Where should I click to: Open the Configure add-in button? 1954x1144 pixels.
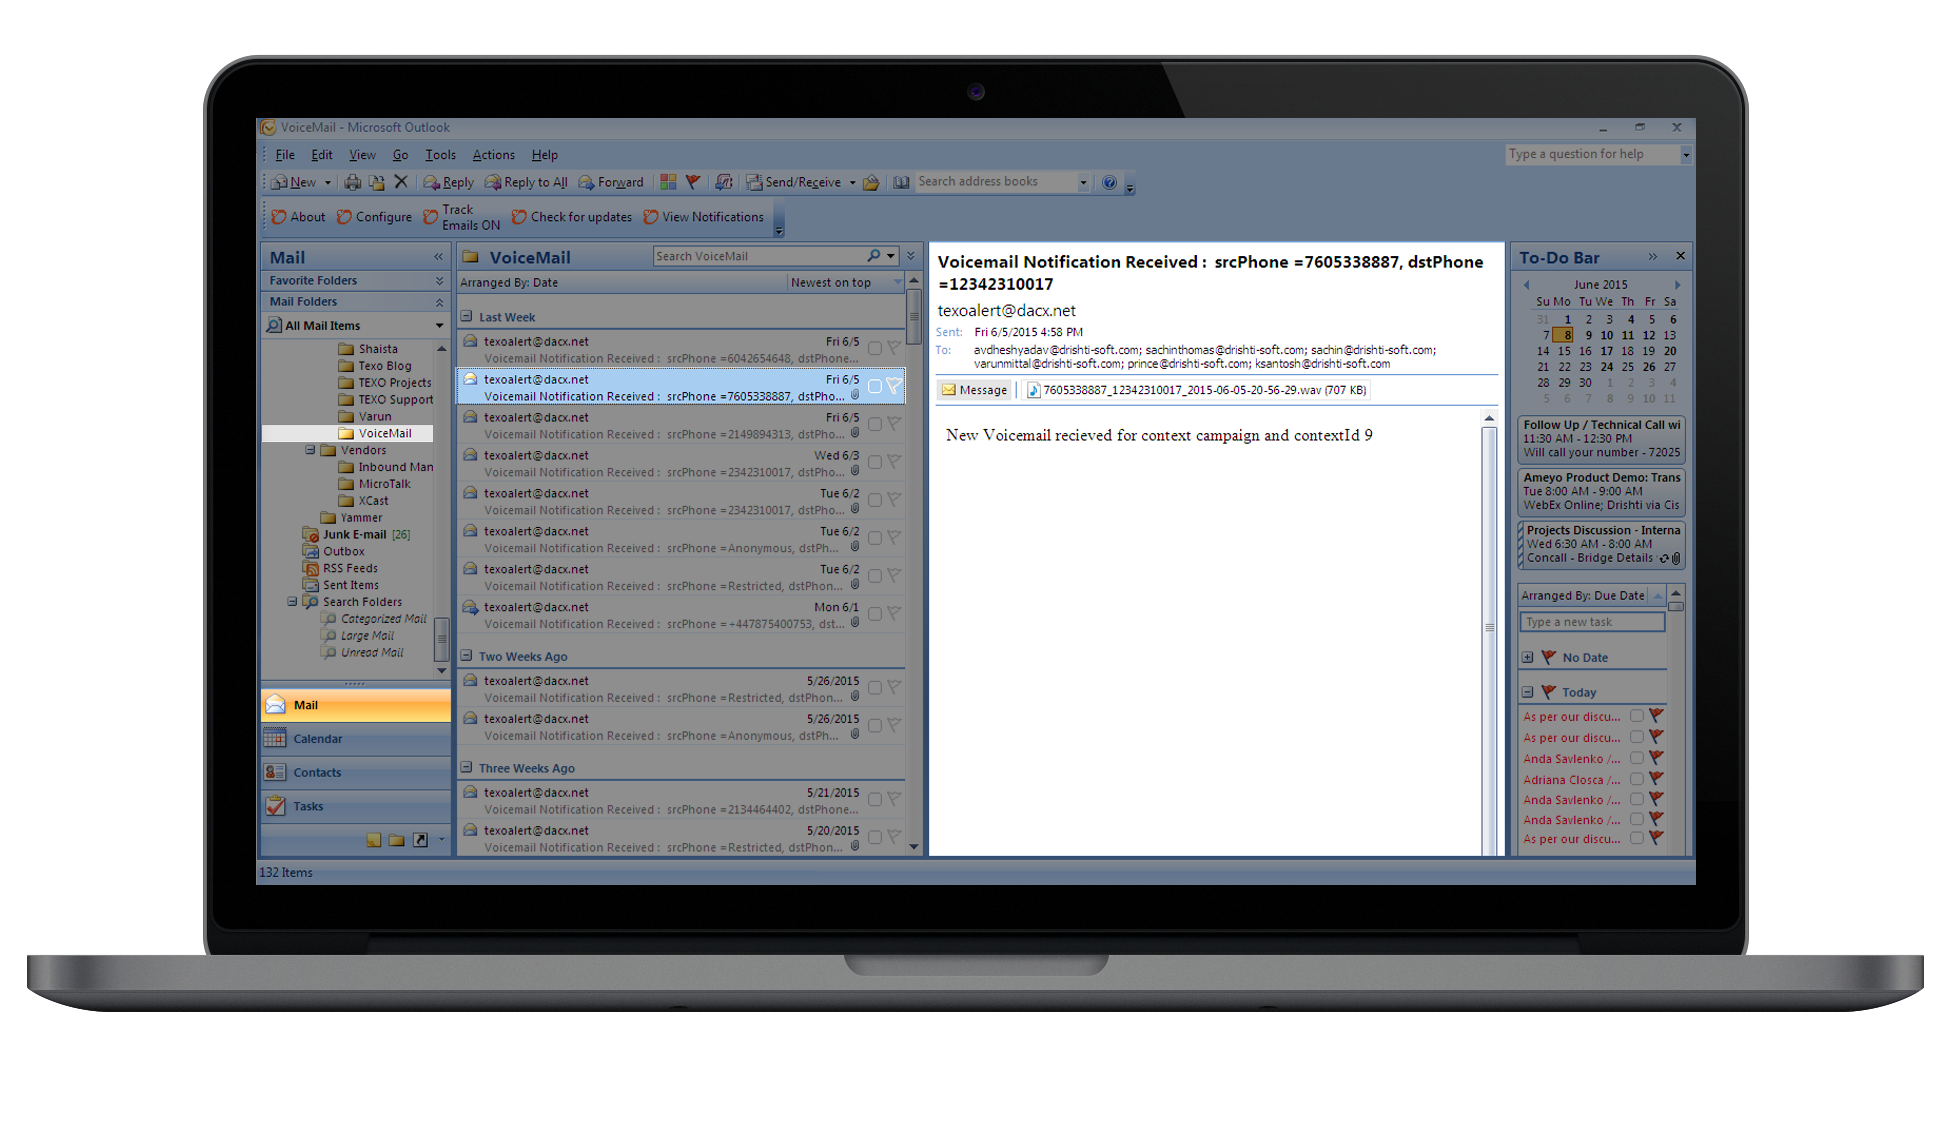374,217
